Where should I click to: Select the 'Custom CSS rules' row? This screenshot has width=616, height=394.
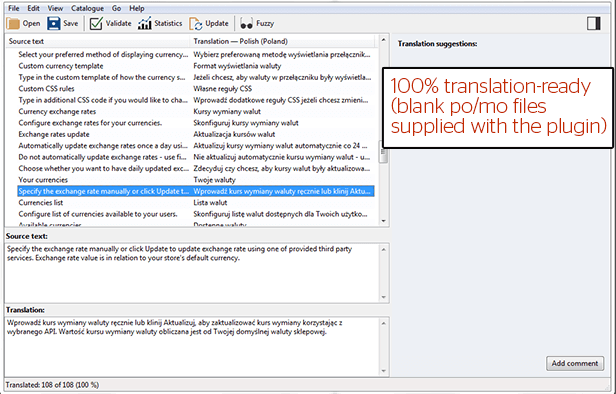coord(196,89)
